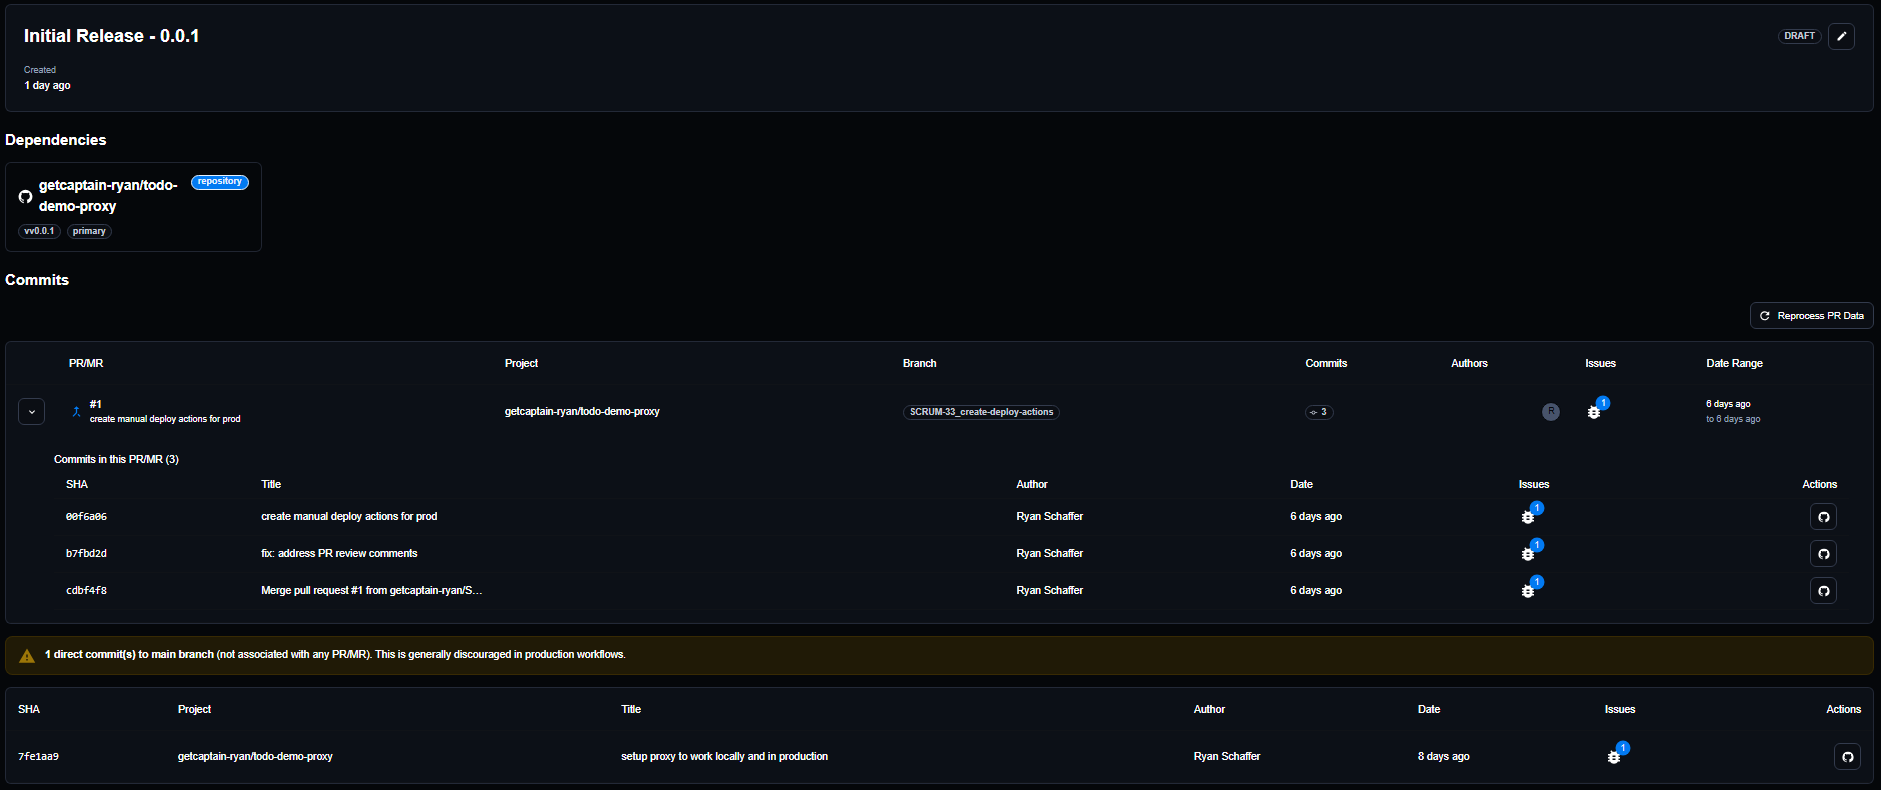Screen dimensions: 1881x790
Task: Click the DRAFT status badge
Action: pyautogui.click(x=1799, y=36)
